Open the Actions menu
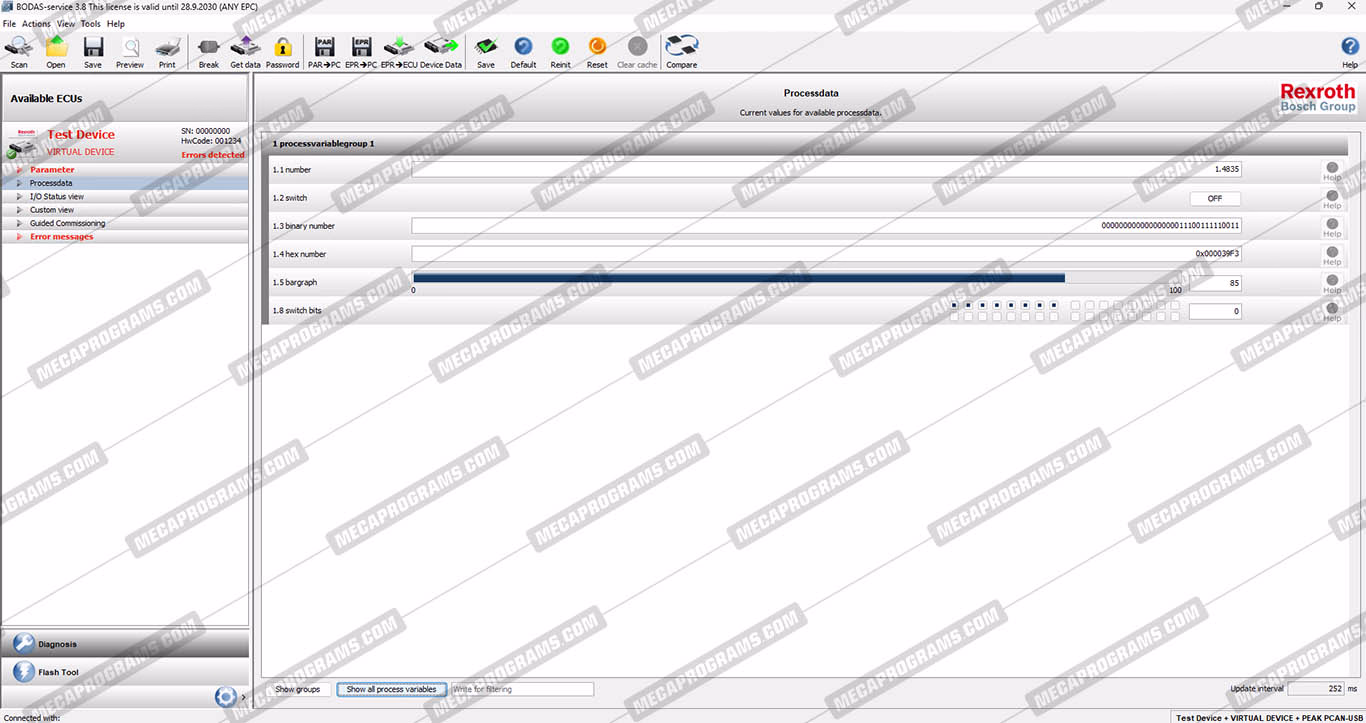This screenshot has width=1366, height=723. coord(36,24)
